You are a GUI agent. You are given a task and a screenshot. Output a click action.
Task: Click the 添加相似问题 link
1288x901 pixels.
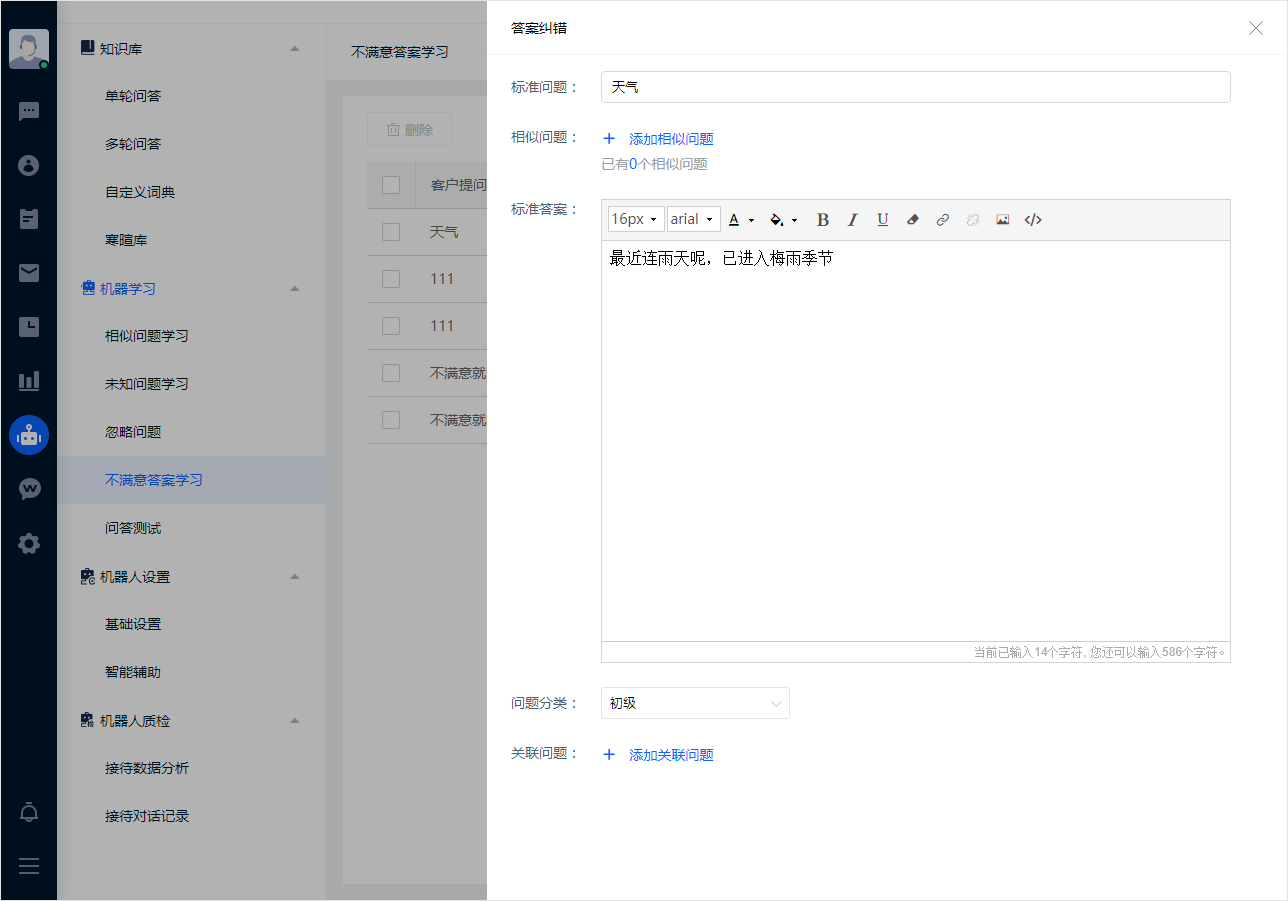(670, 139)
